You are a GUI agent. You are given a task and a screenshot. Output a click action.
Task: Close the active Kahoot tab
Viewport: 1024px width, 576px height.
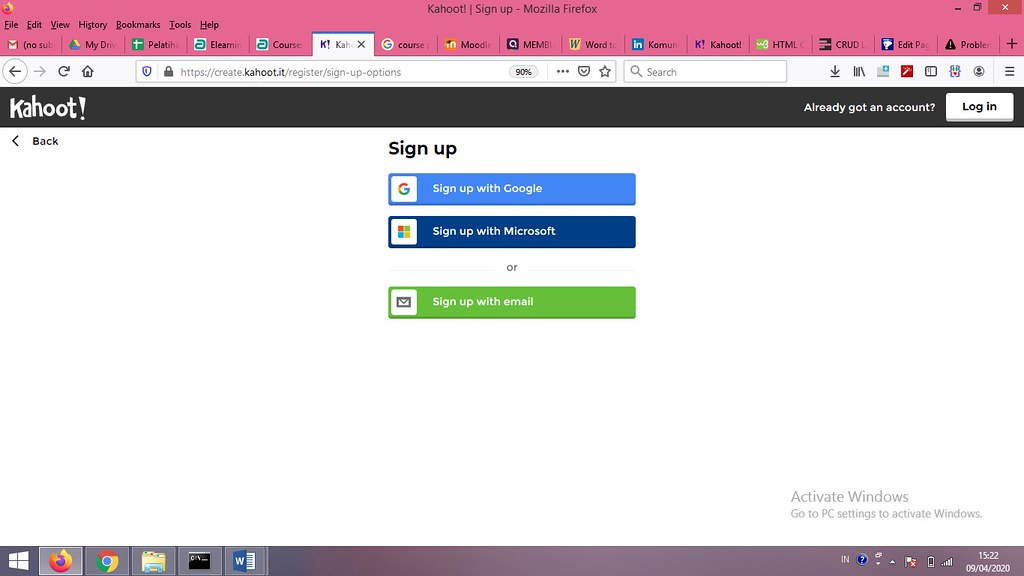[361, 44]
